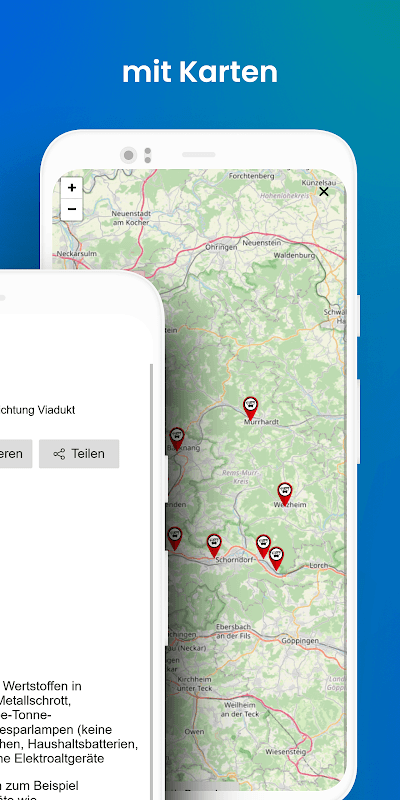Select the map marker at Backnang
Screen dimensions: 400x800
(177, 439)
